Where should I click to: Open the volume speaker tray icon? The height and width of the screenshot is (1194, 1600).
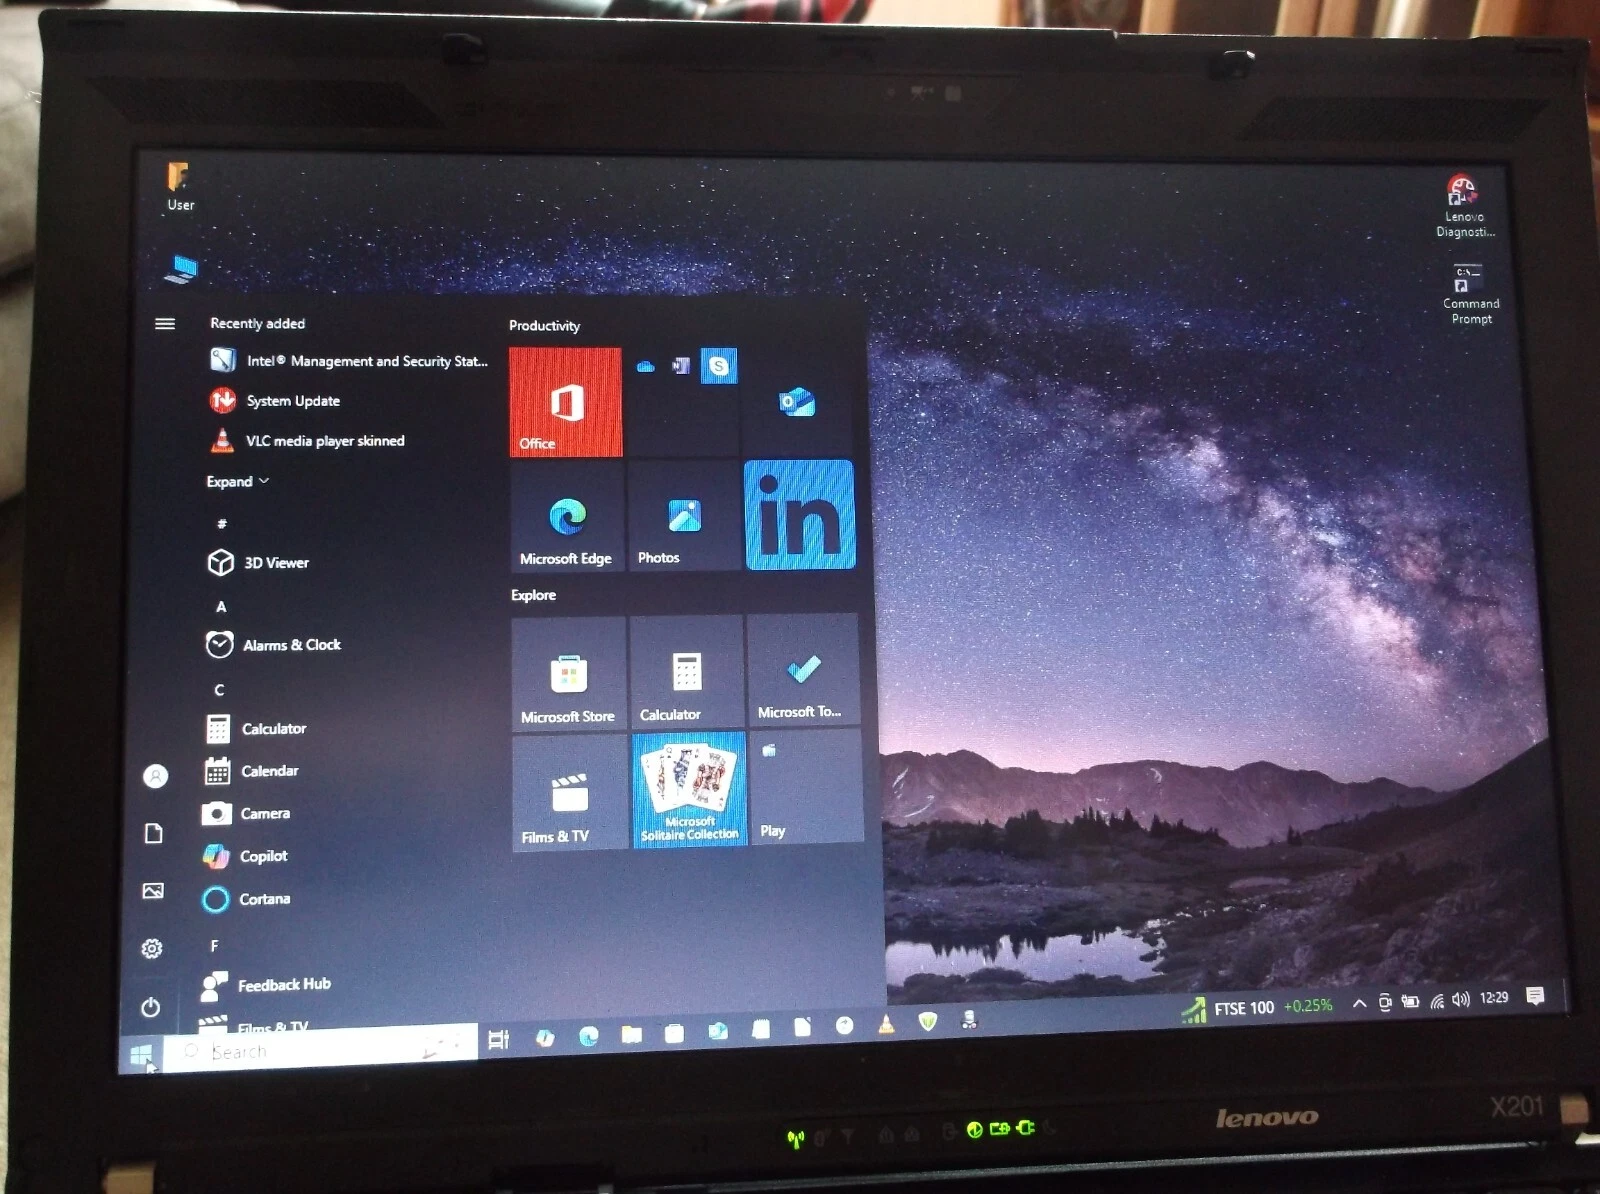(x=1461, y=999)
